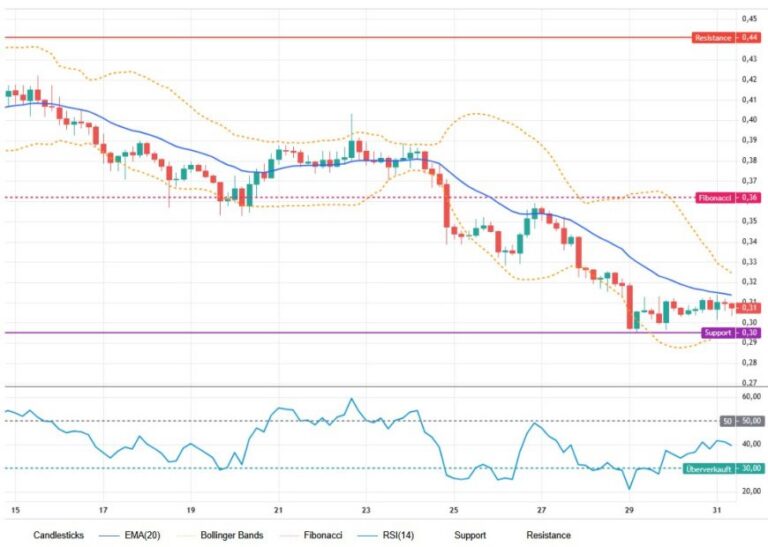Click the 40,00 RSI axis label
The image size is (768, 547).
coord(751,444)
